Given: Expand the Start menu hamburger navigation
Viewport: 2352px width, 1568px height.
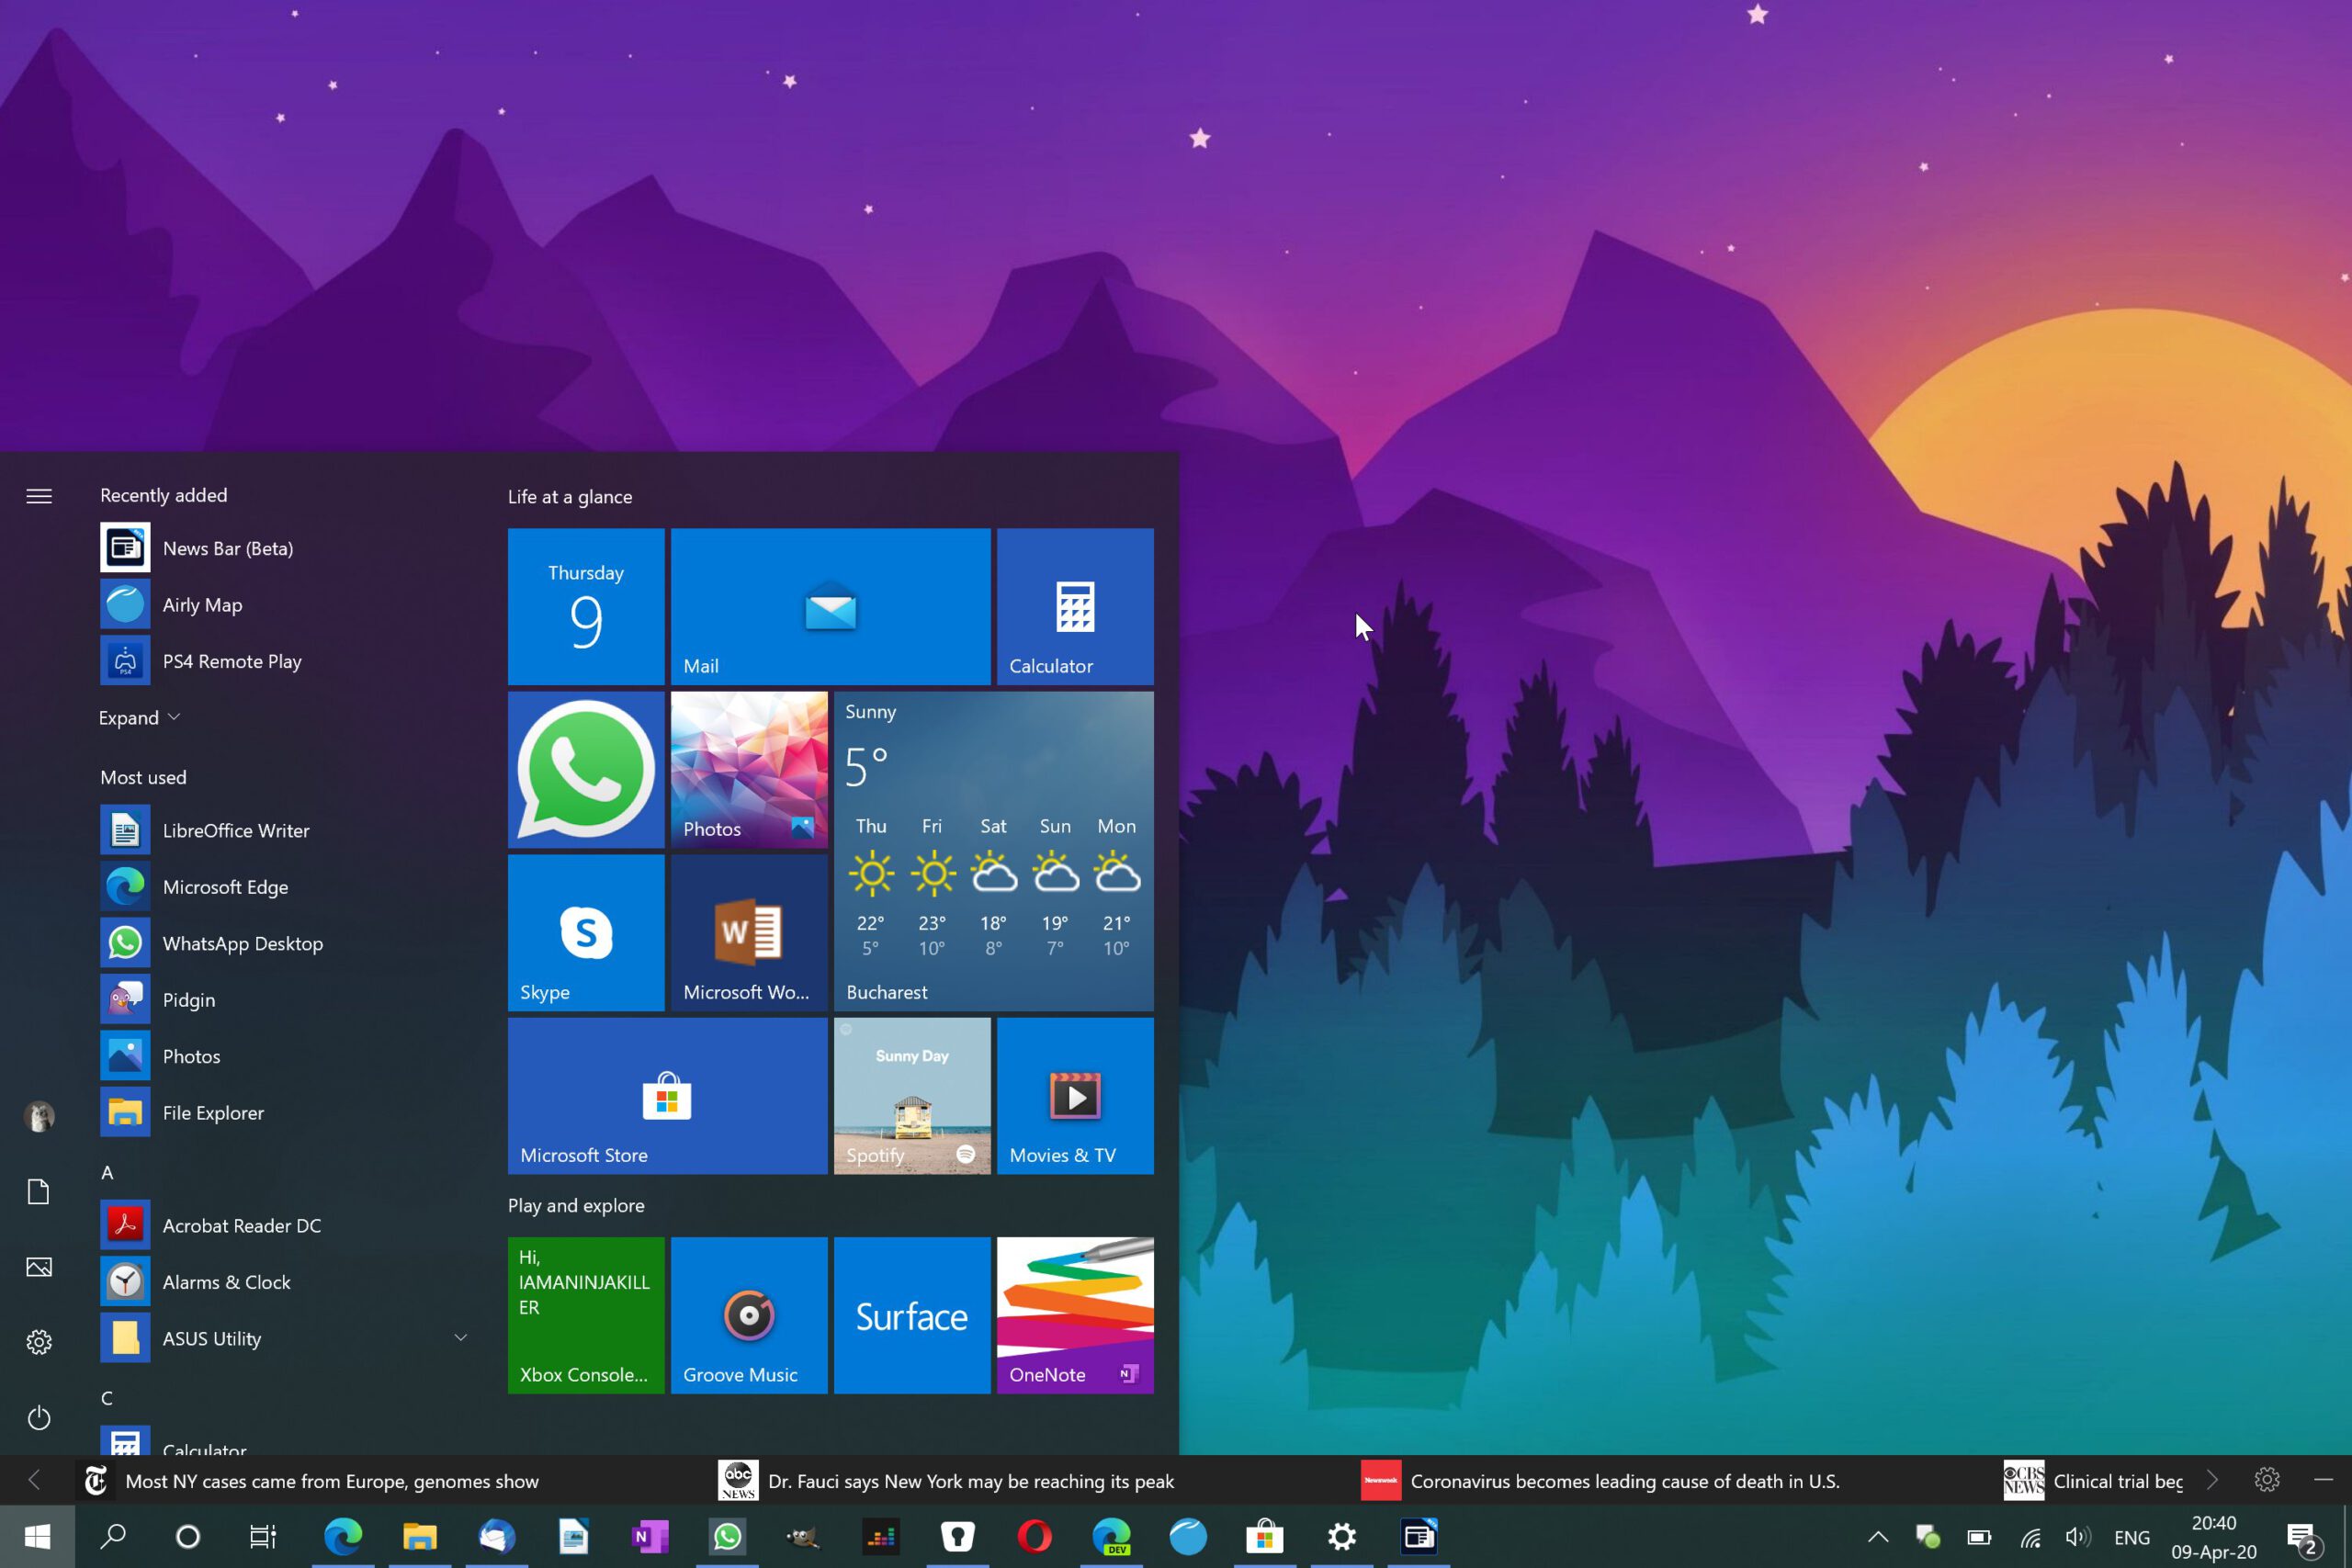Looking at the screenshot, I should click(x=39, y=496).
